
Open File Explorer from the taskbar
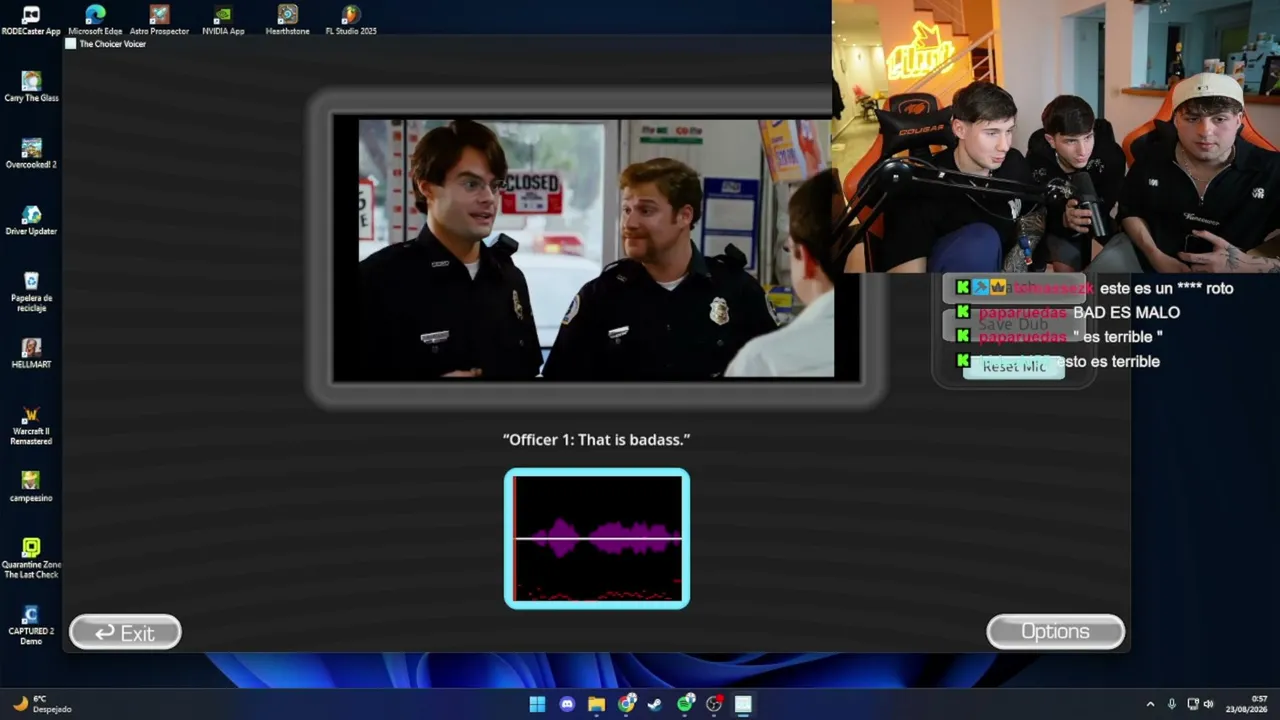point(597,704)
